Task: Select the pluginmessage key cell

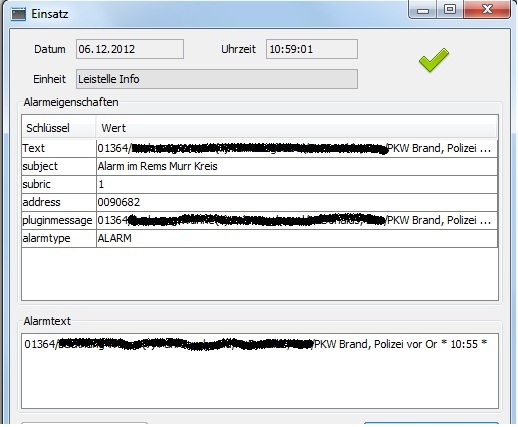Action: (59, 220)
